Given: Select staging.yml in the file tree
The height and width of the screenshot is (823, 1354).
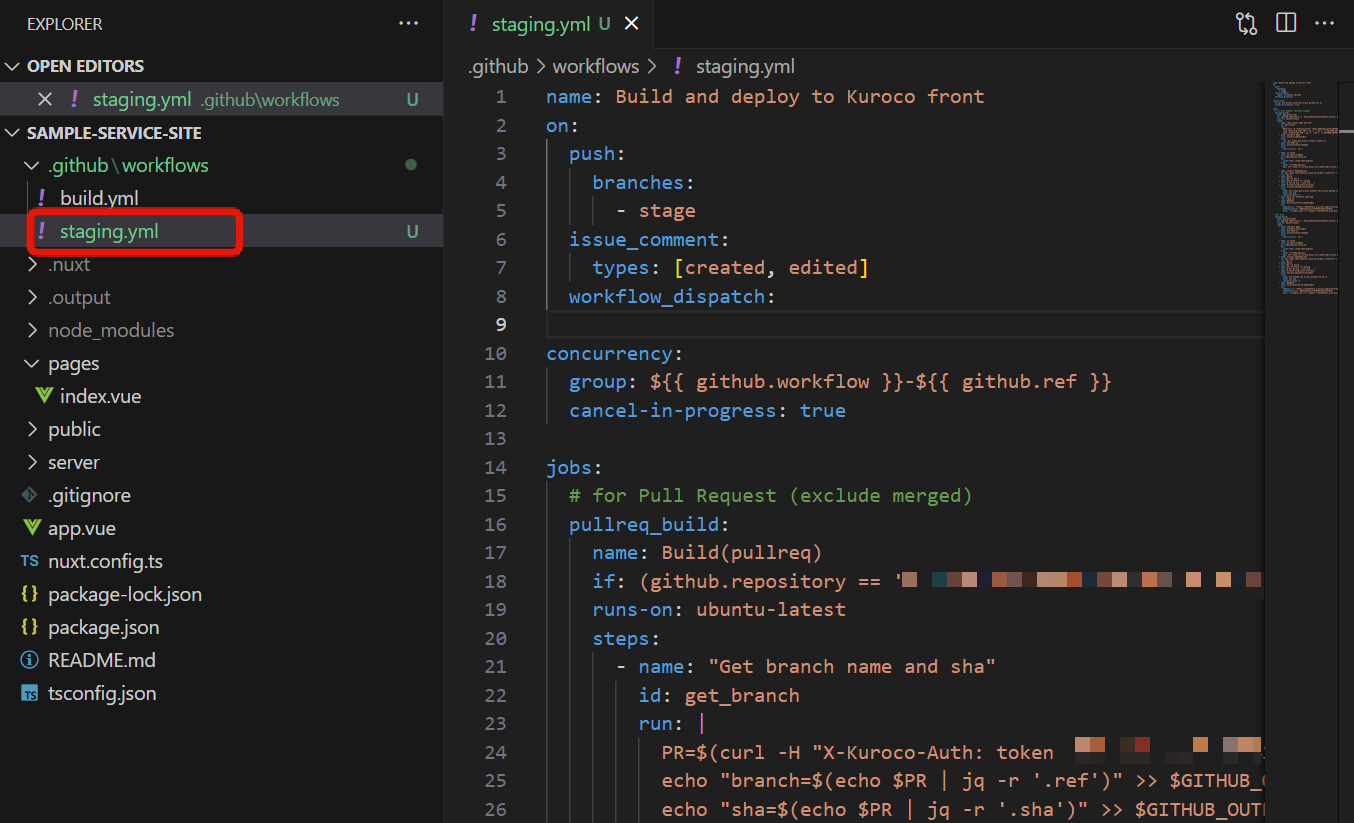Looking at the screenshot, I should (x=109, y=231).
